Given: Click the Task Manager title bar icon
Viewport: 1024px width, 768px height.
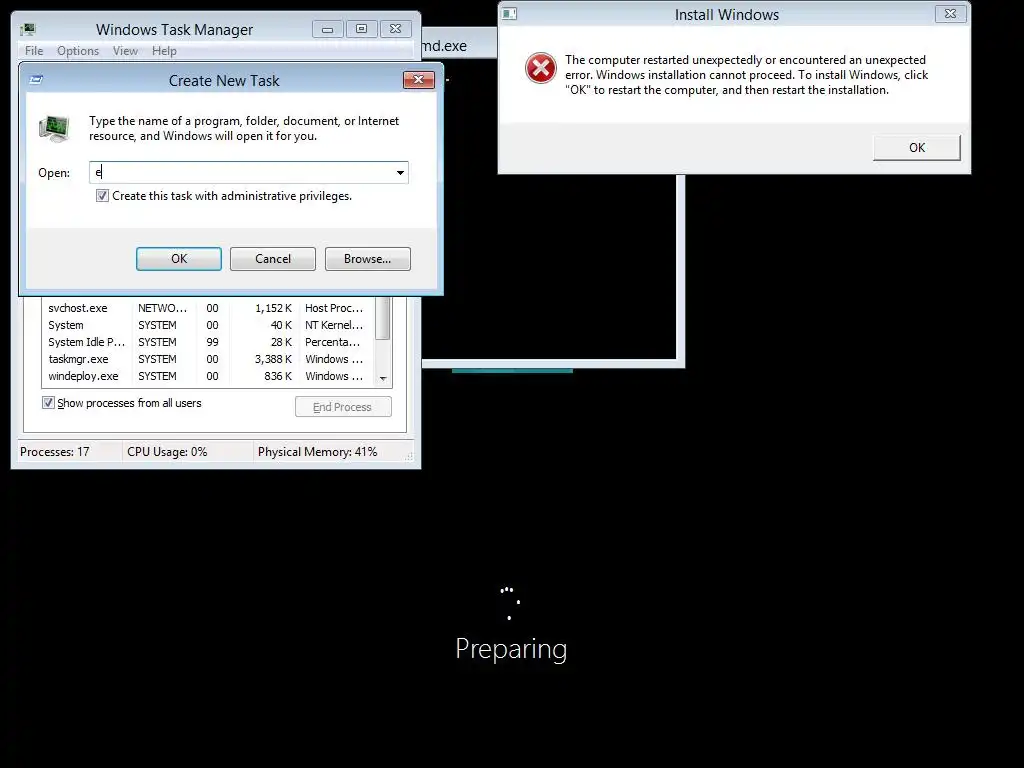Looking at the screenshot, I should [27, 30].
